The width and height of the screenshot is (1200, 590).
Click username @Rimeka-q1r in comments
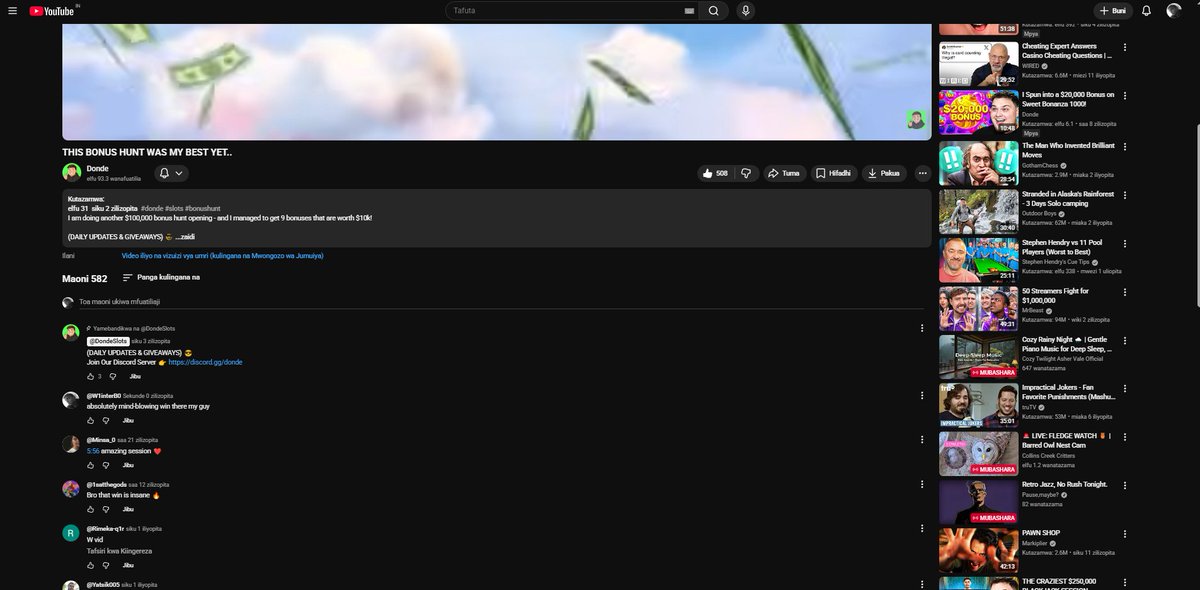point(103,528)
